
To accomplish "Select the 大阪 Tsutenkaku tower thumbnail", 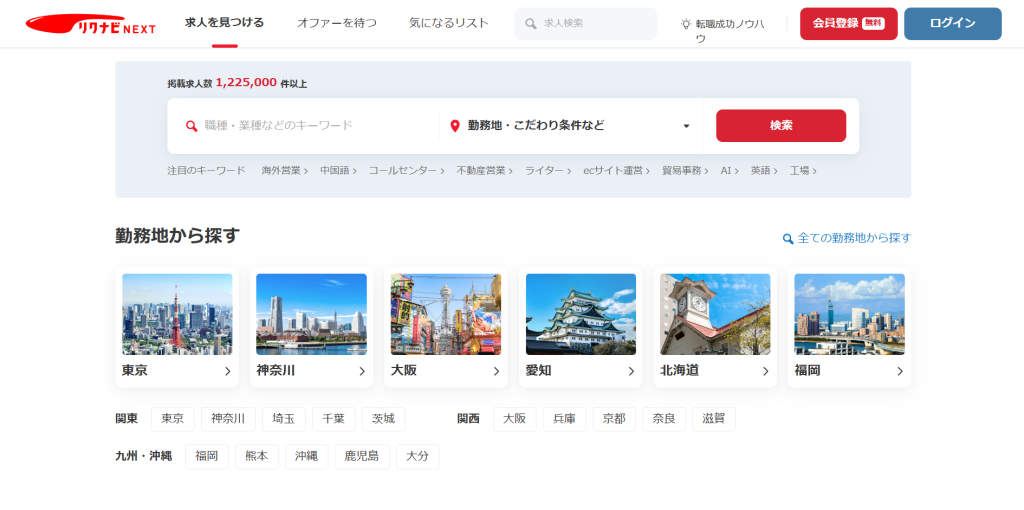I will [446, 314].
